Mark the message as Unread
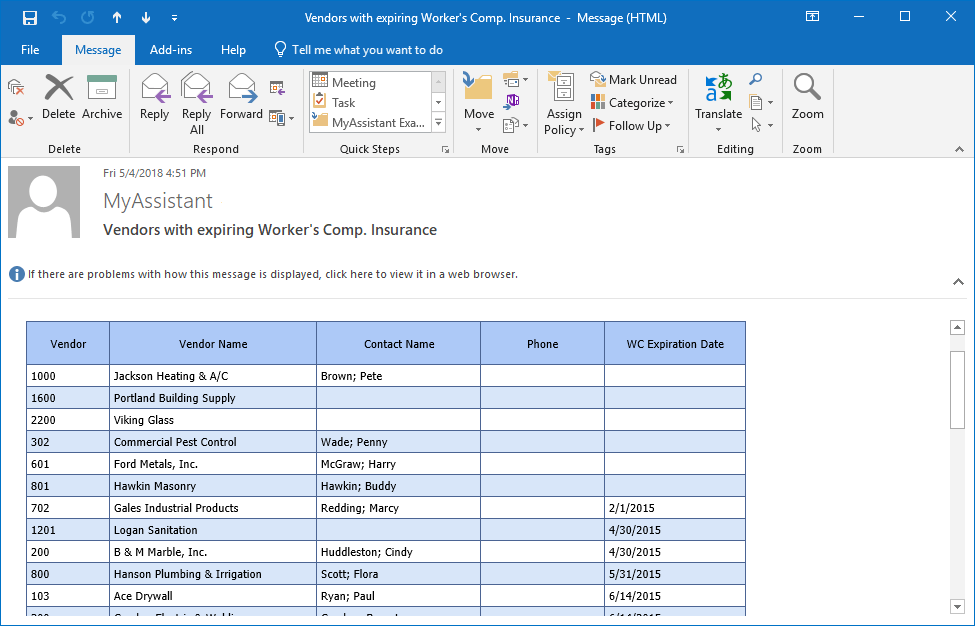Screen dimensions: 975x626 coord(633,80)
